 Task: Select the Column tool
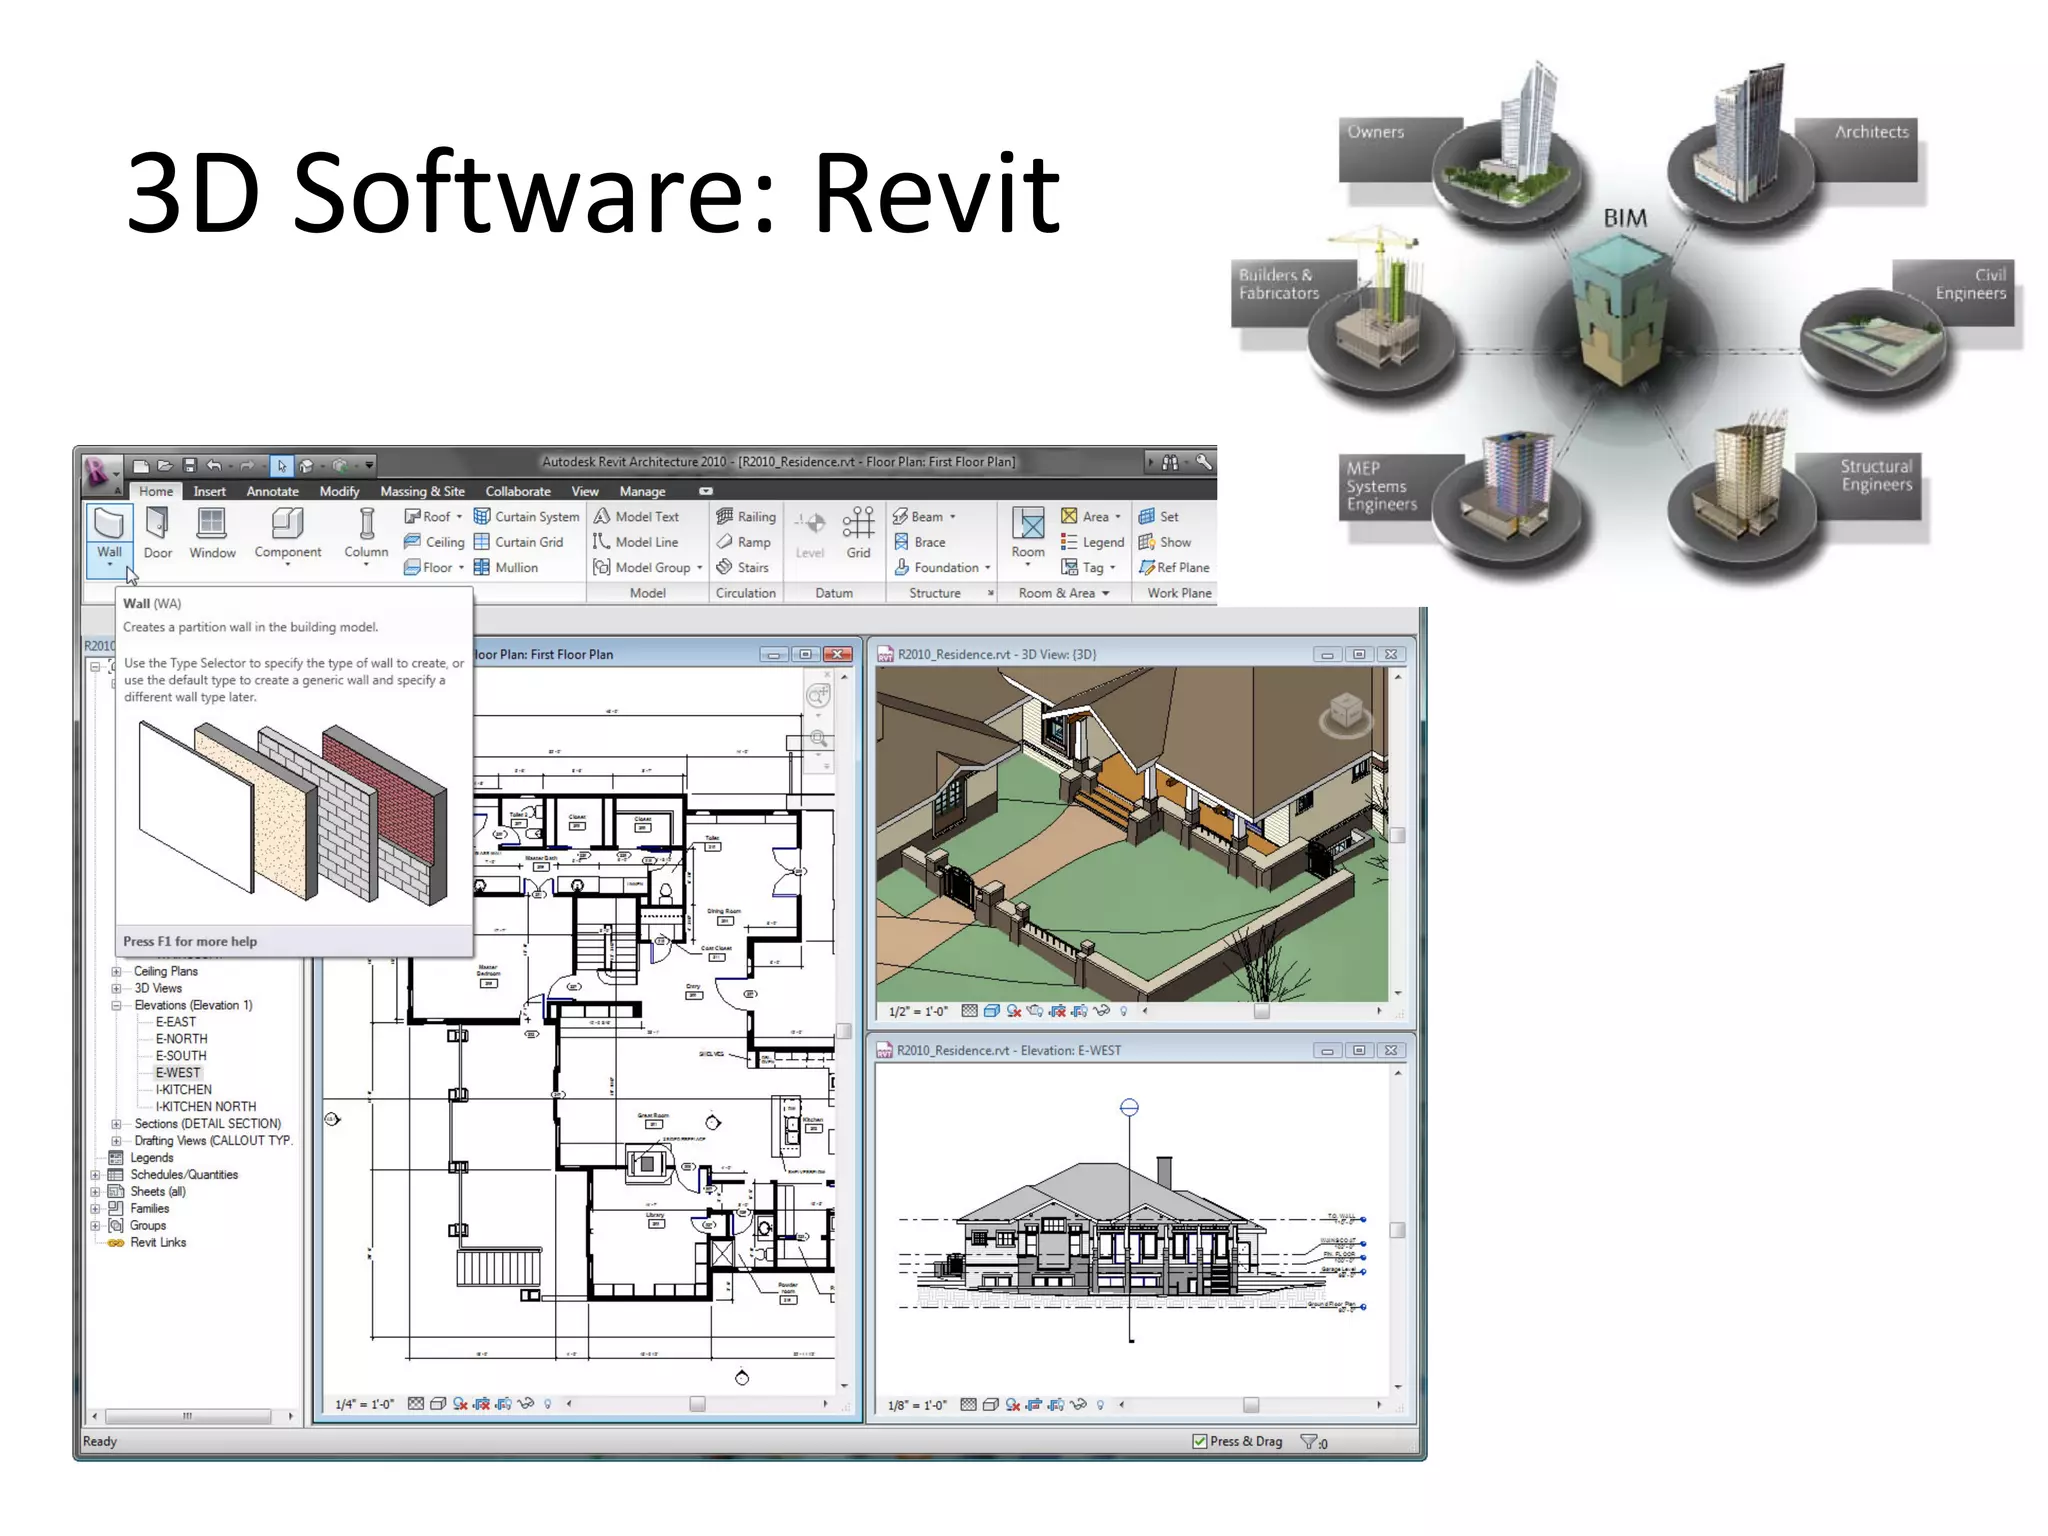366,535
